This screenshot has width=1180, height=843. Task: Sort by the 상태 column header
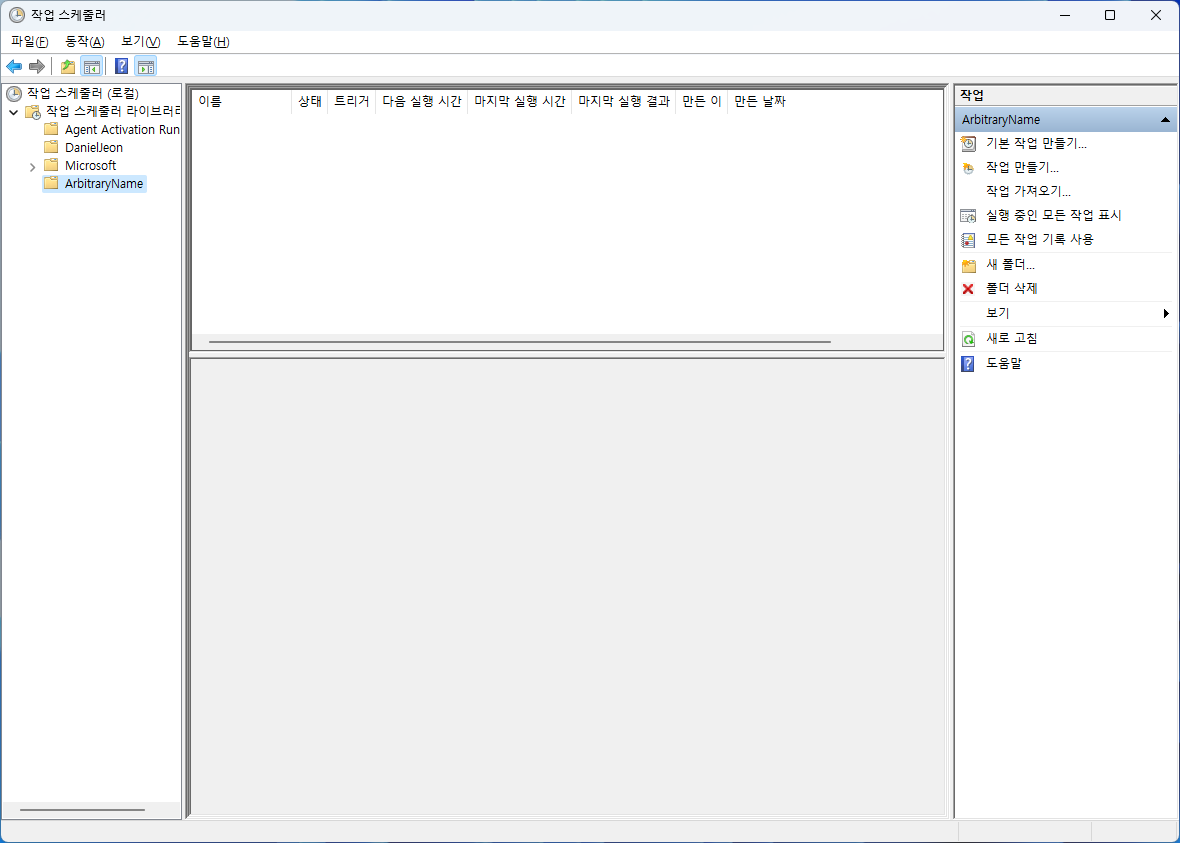pyautogui.click(x=309, y=102)
